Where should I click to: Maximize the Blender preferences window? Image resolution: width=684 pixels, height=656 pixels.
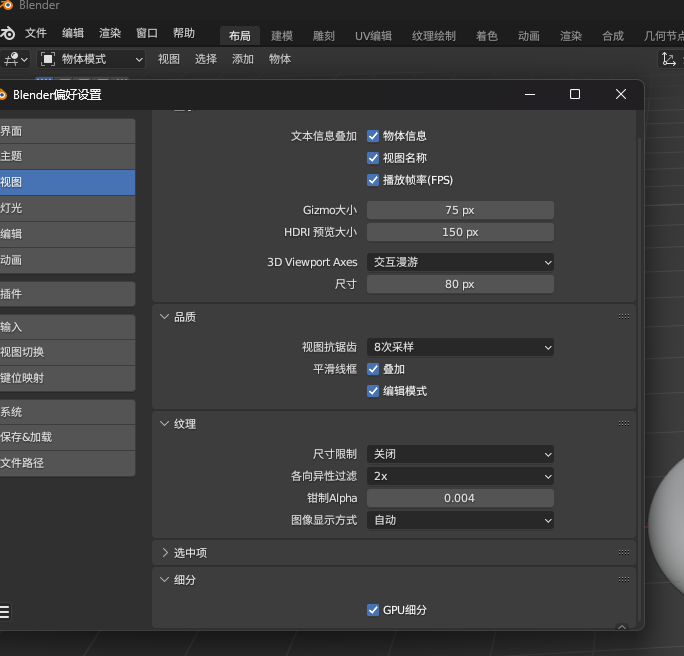(x=575, y=94)
